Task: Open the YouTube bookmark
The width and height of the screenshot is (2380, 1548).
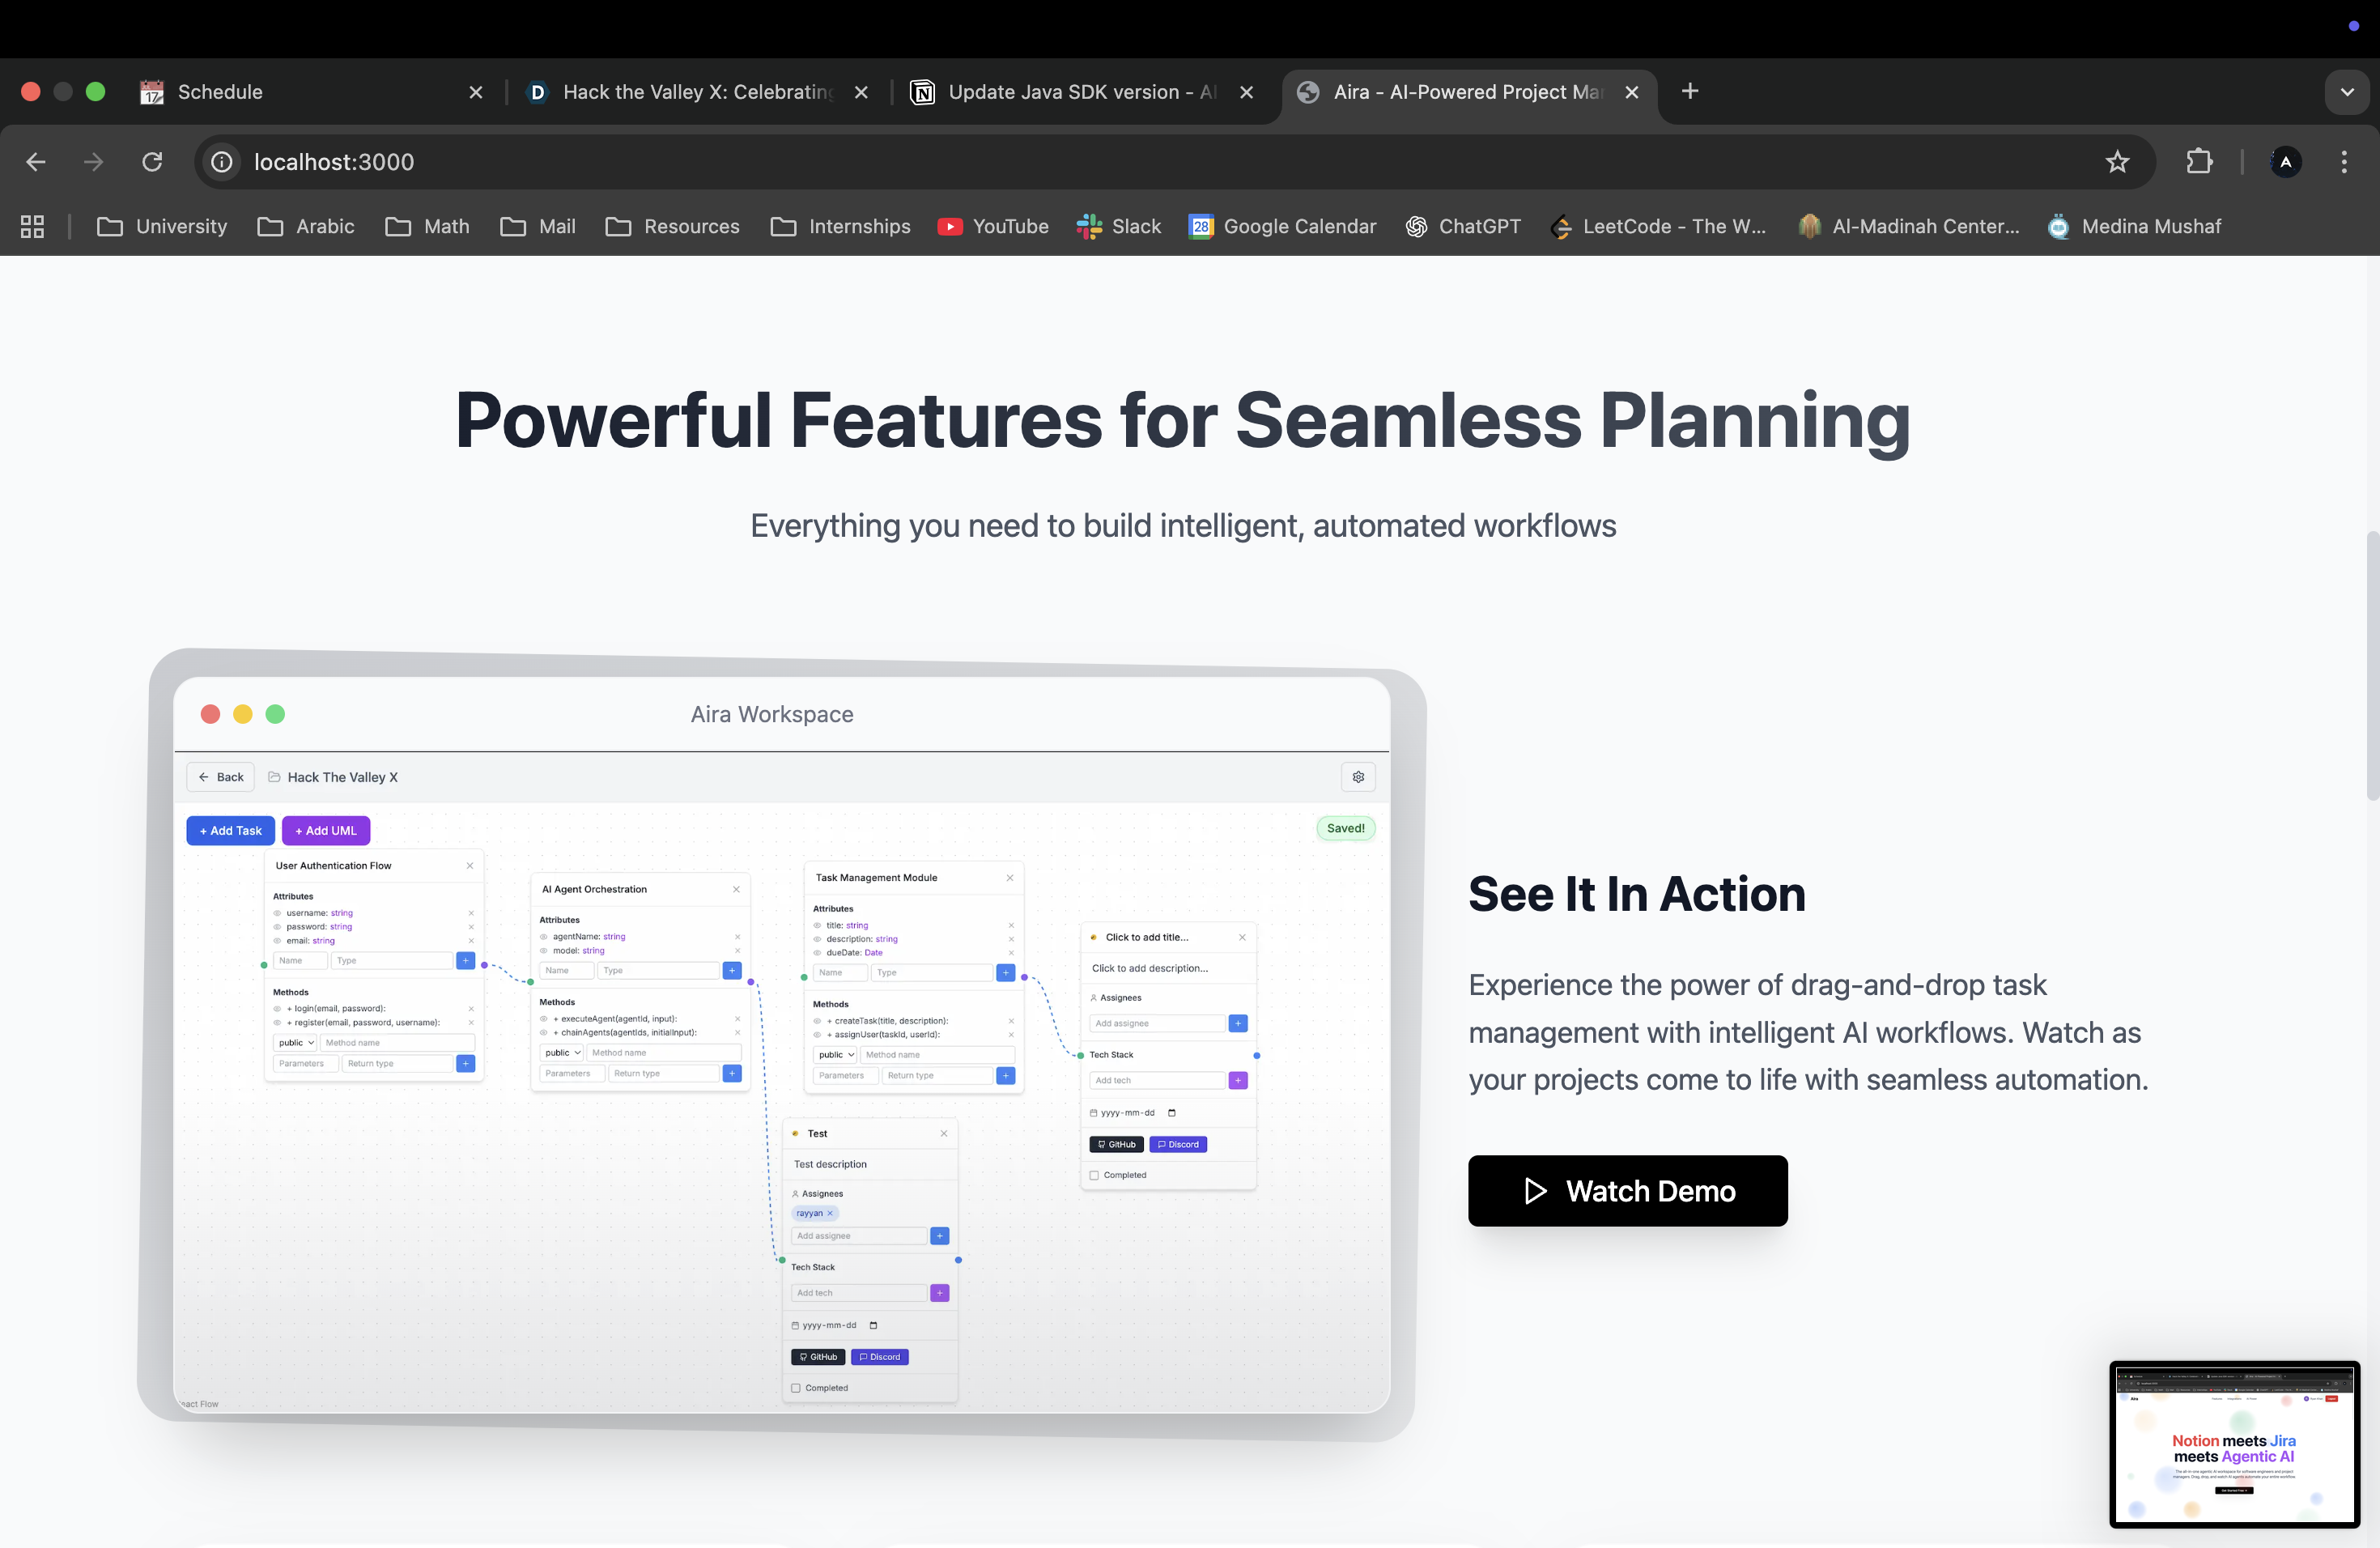Action: [x=993, y=227]
